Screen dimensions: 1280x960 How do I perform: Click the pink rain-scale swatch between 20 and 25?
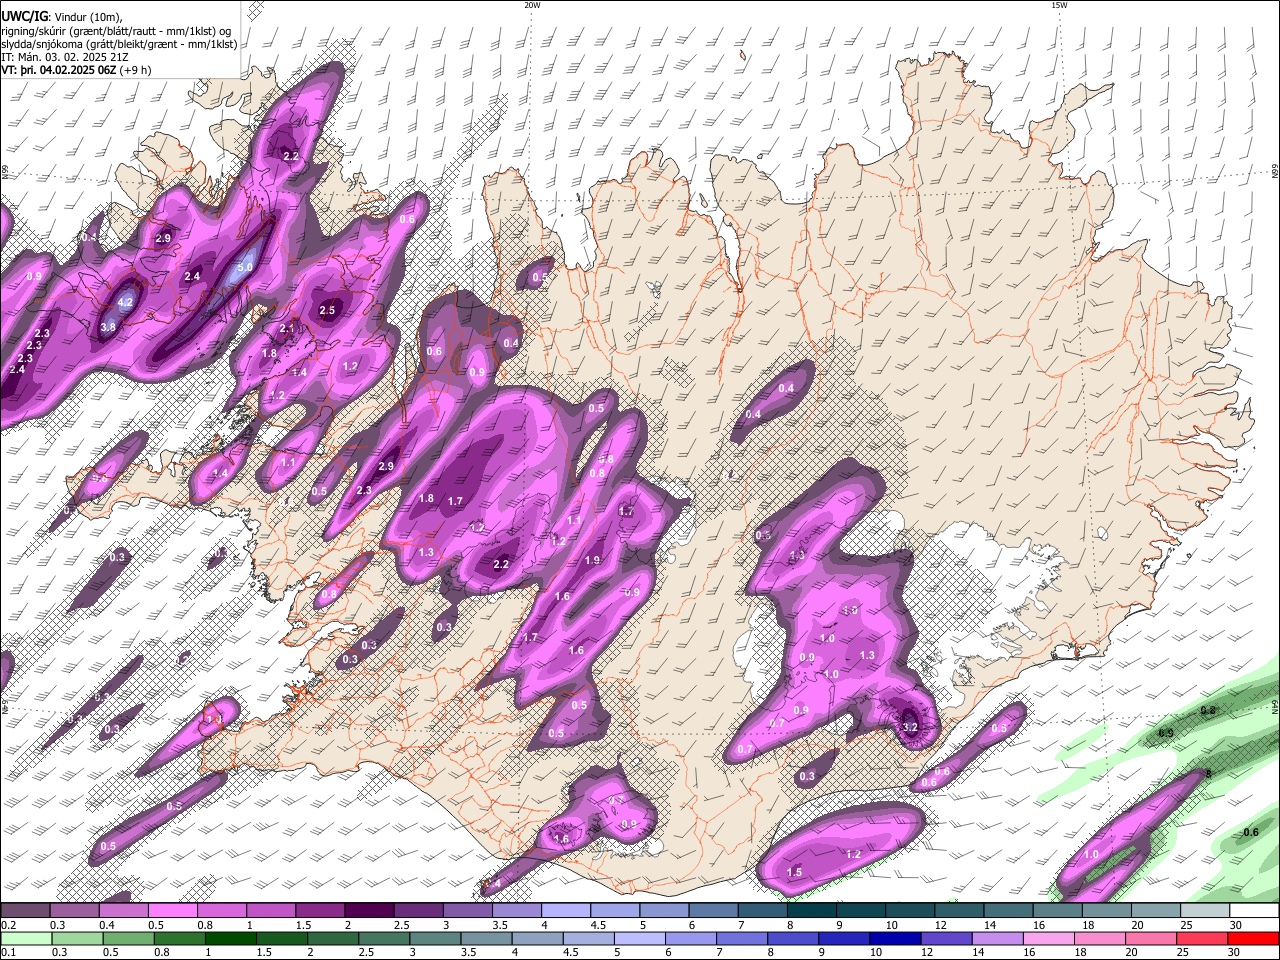pos(1152,938)
